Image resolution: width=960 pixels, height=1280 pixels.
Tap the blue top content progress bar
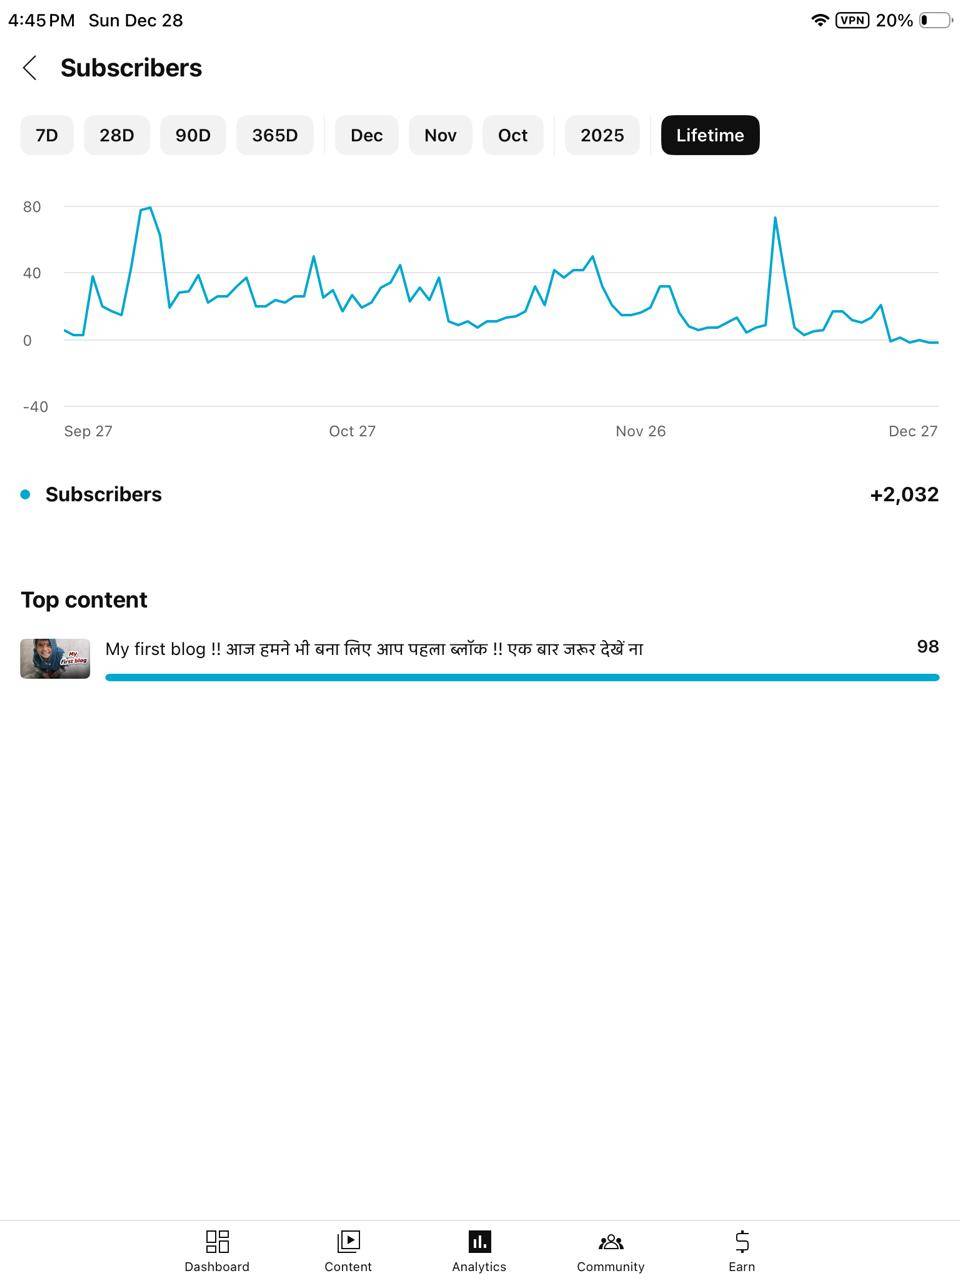click(x=522, y=677)
